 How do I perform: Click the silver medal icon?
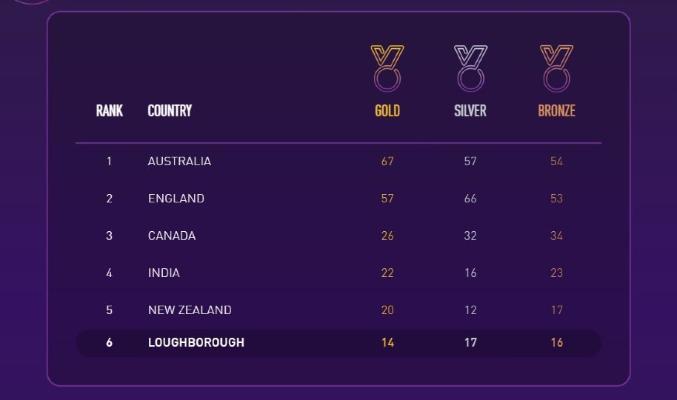point(470,66)
